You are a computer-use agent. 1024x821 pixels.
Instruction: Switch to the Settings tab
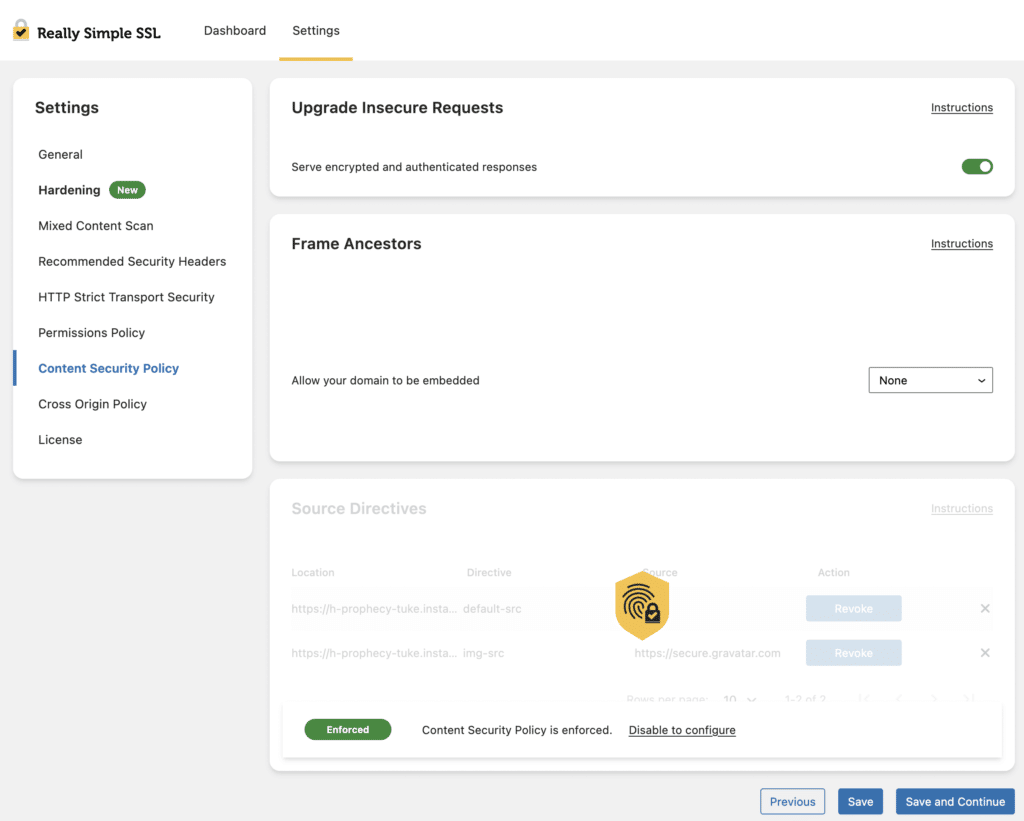[x=316, y=31]
